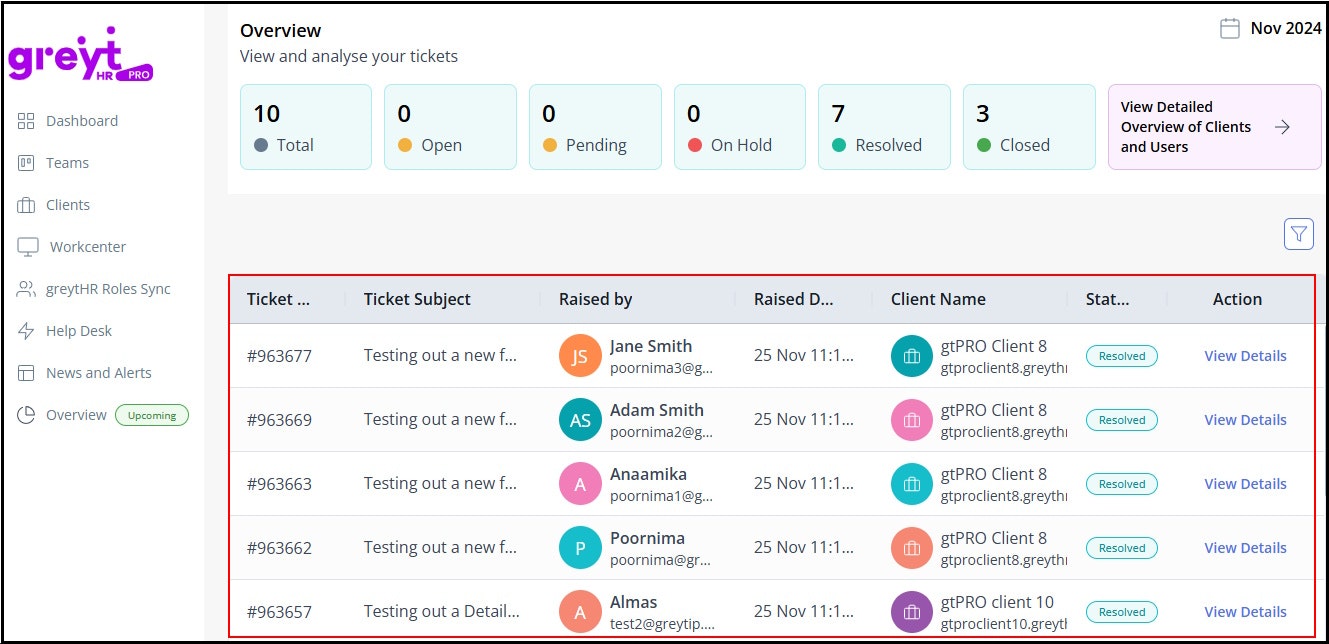The width and height of the screenshot is (1329, 644).
Task: Click the Resolved badge for ticket #963677
Action: (1122, 356)
